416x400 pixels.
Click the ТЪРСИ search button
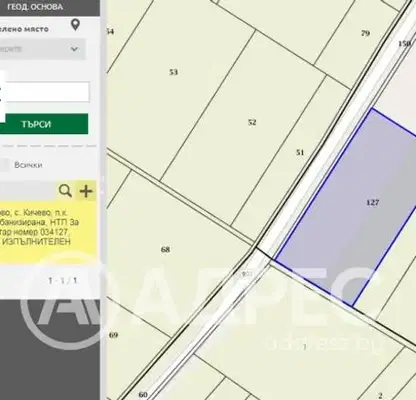click(x=44, y=124)
